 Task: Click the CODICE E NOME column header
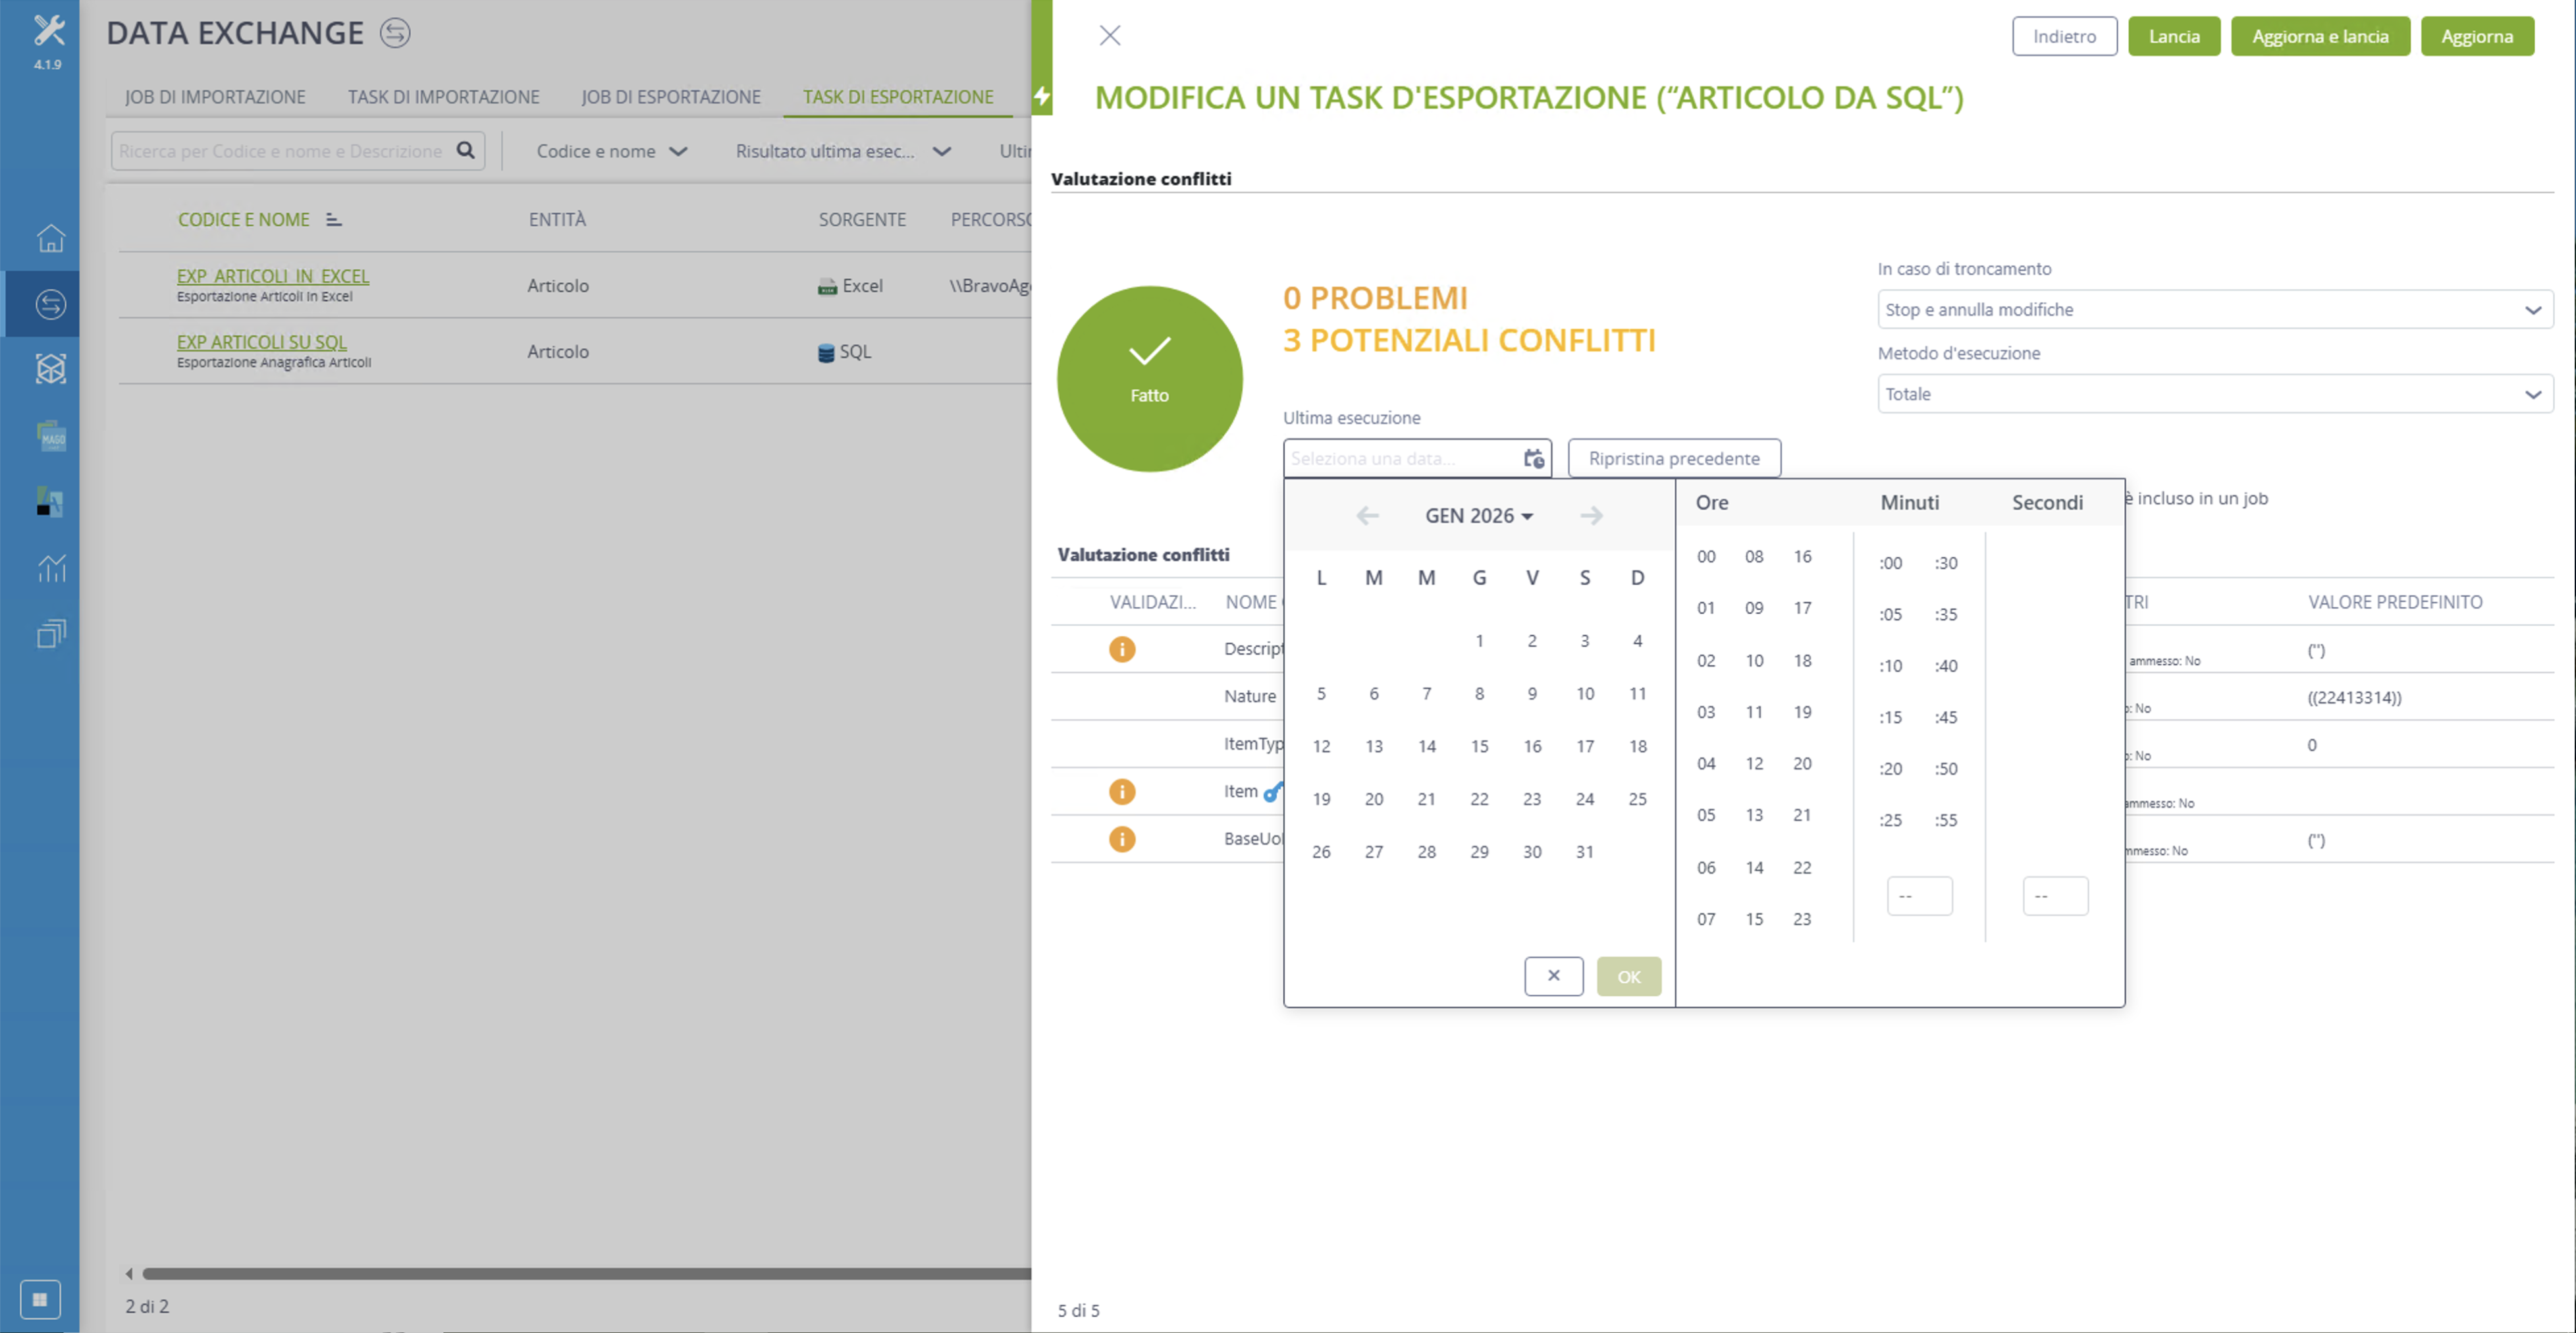(243, 220)
